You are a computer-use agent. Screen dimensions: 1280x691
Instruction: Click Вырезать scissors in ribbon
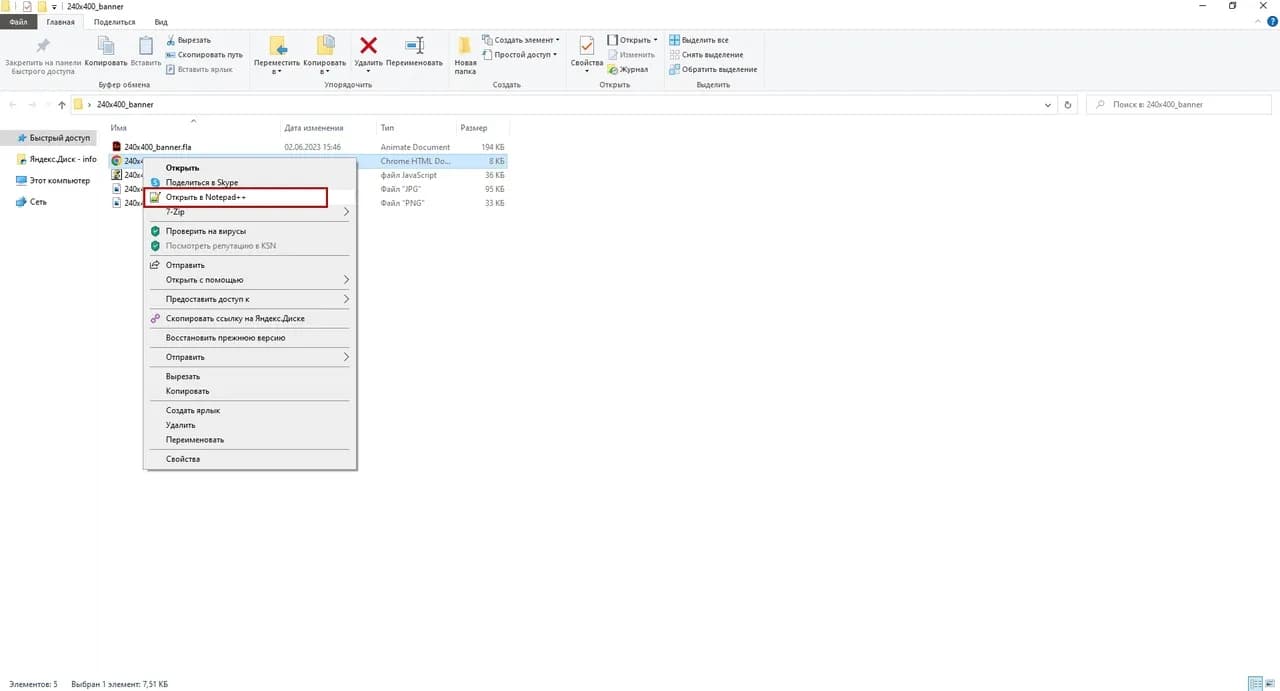188,40
